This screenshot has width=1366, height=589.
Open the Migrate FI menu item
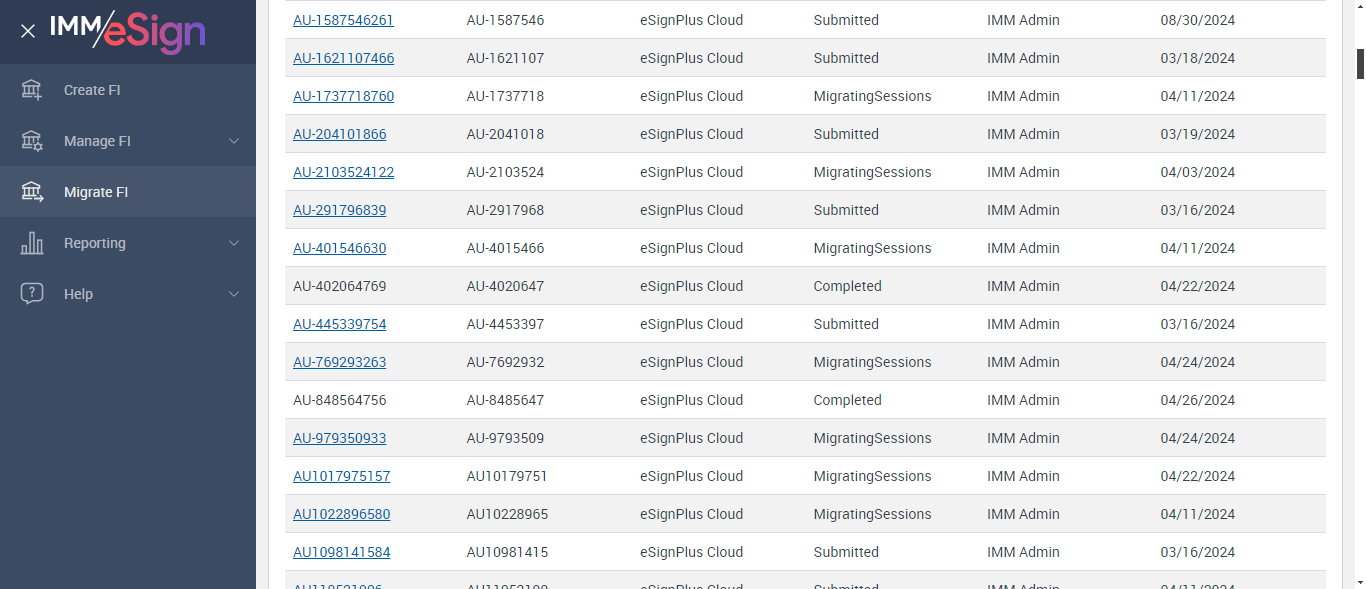(96, 192)
